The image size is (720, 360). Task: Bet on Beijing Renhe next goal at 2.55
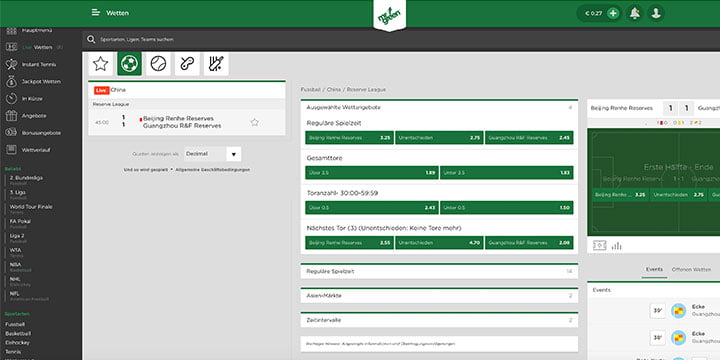pos(349,242)
